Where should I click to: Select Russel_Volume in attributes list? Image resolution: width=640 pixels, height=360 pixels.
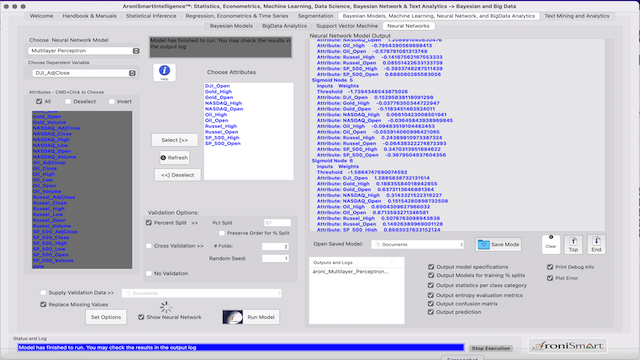coord(52,226)
